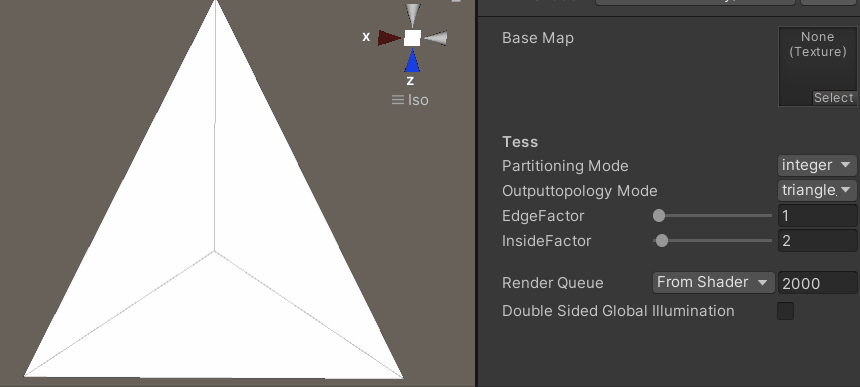Click Double Sided Global Illumination label
The image size is (860, 387).
(618, 311)
